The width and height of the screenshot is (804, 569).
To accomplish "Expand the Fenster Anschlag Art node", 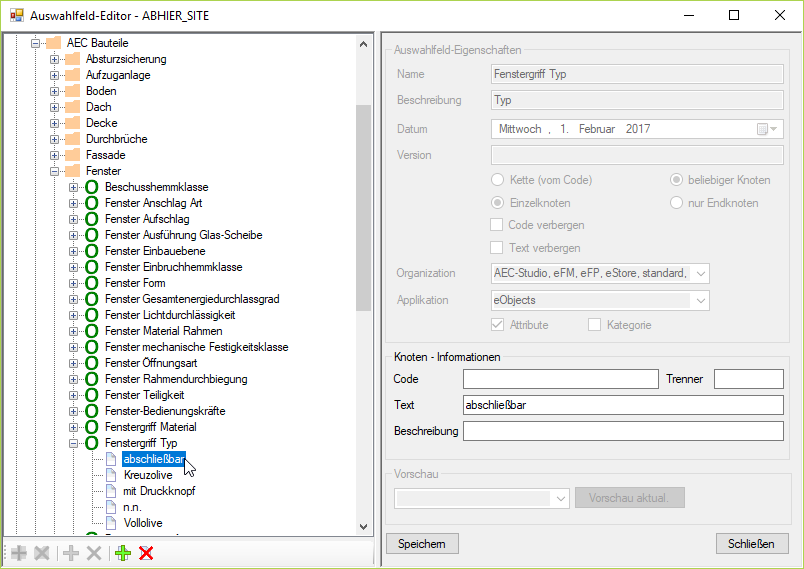I will (73, 203).
